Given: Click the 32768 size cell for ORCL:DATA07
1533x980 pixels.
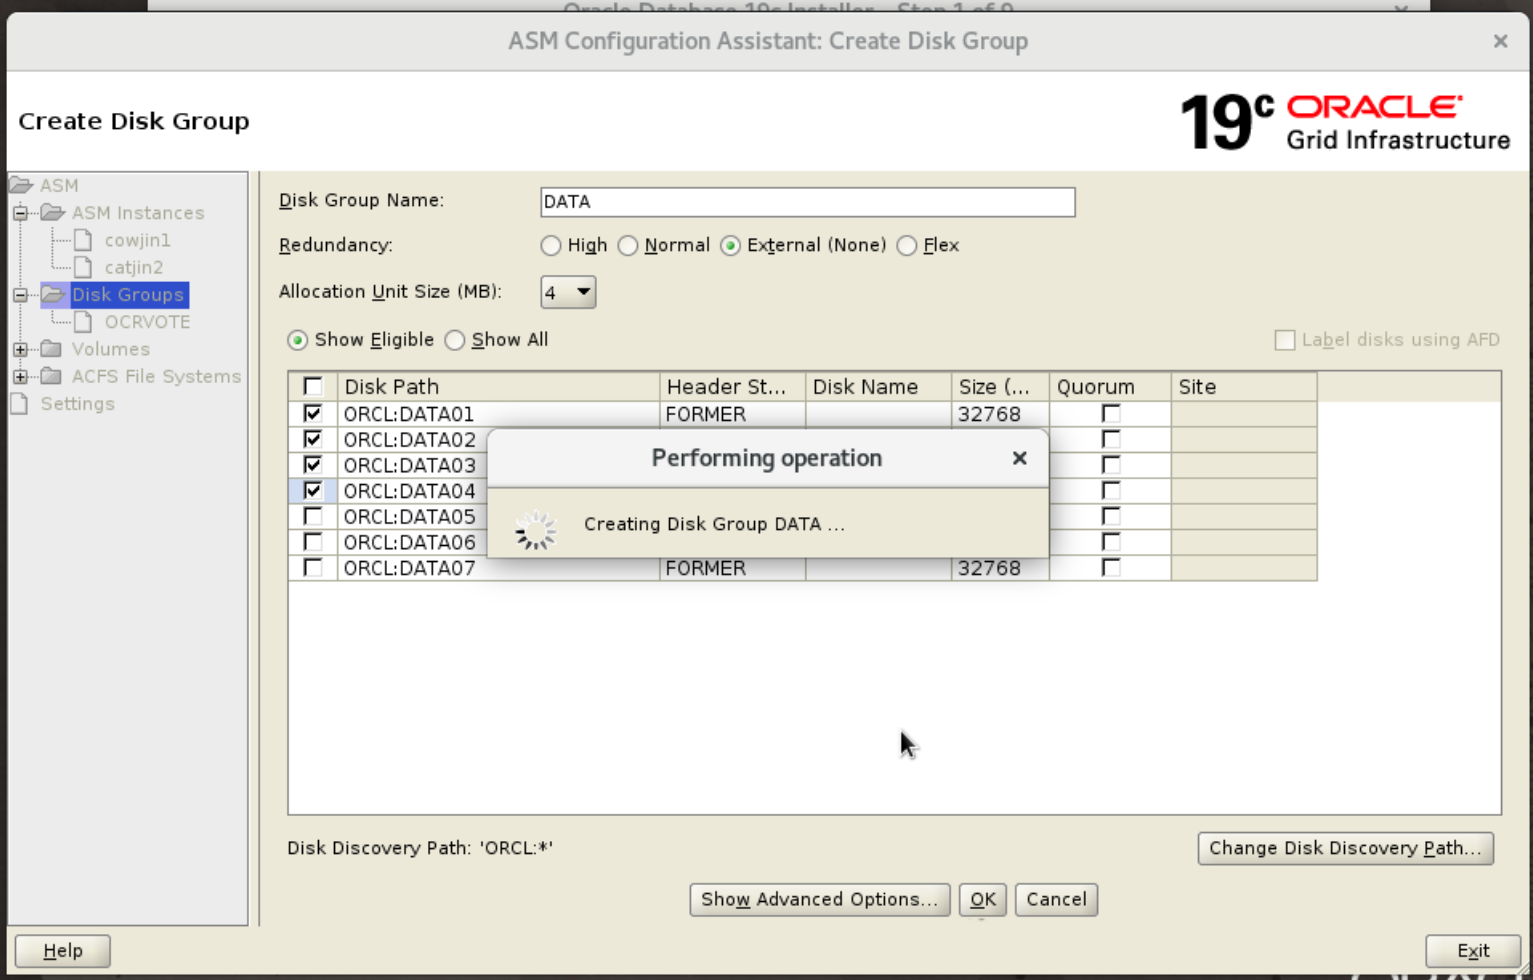Looking at the screenshot, I should 1000,568.
